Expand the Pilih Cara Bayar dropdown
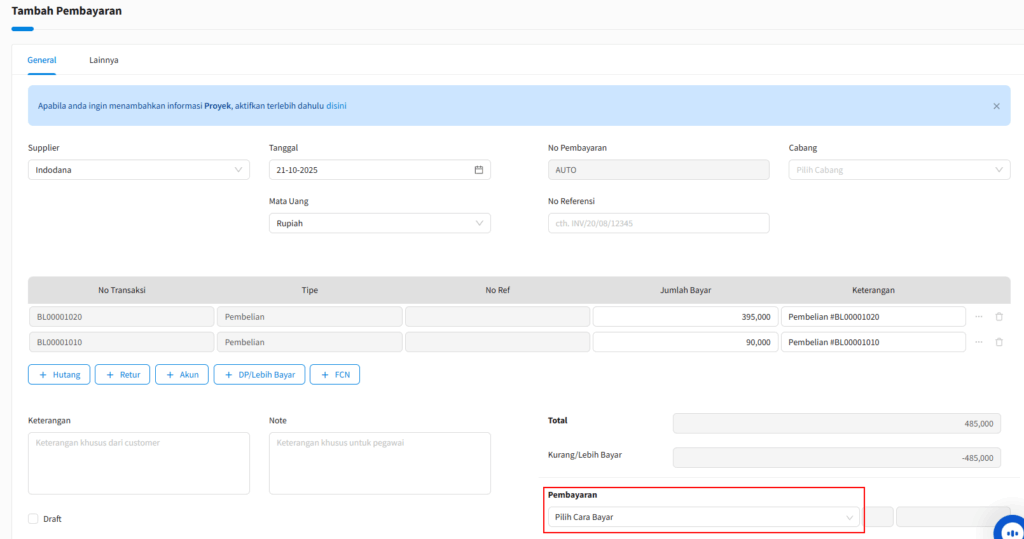The image size is (1024, 539). pos(703,517)
